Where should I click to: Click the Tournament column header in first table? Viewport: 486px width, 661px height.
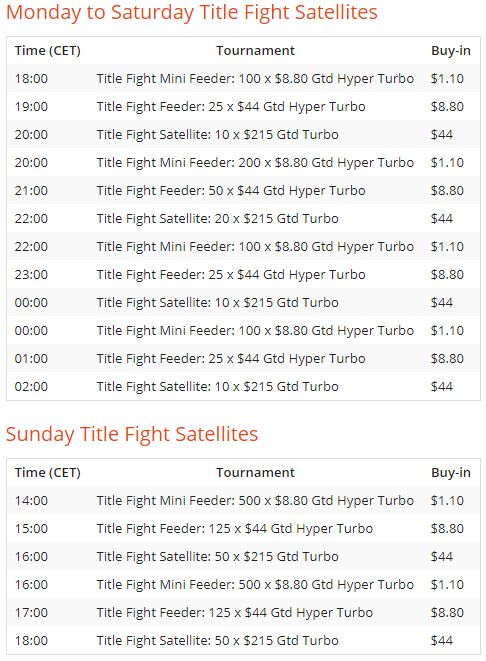[x=255, y=51]
